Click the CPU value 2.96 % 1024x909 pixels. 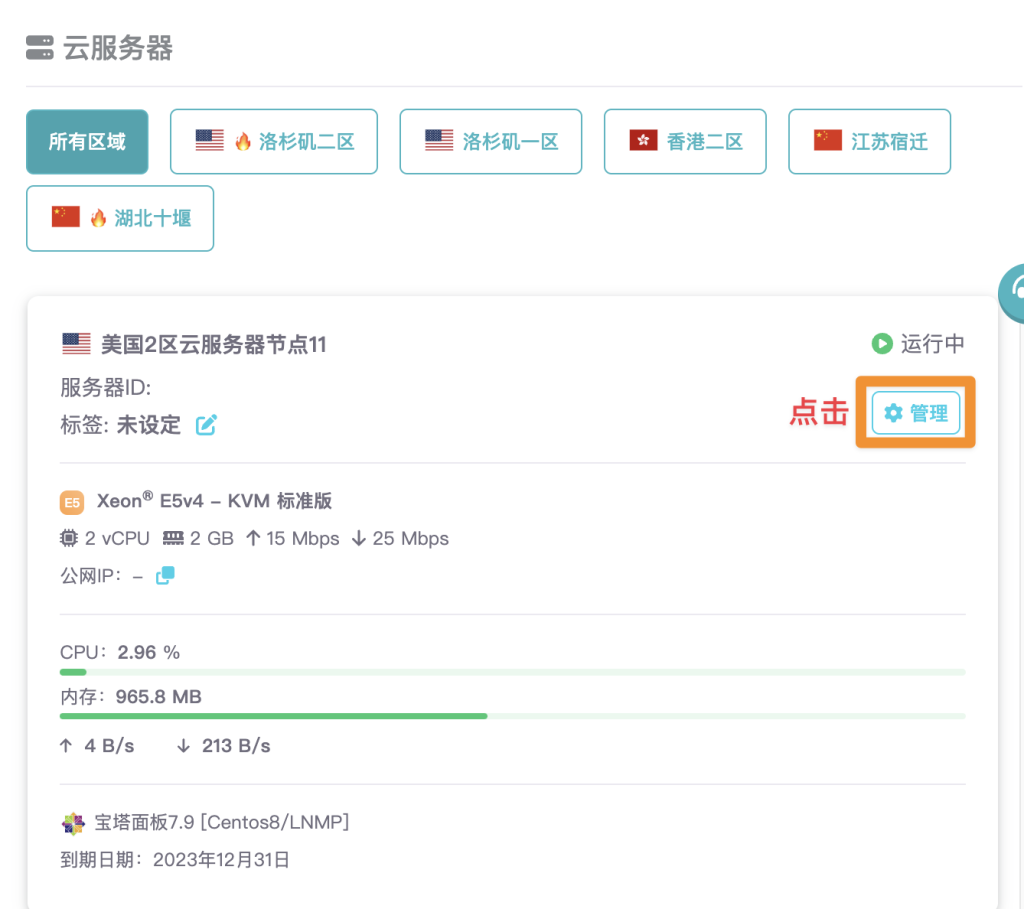pos(148,652)
